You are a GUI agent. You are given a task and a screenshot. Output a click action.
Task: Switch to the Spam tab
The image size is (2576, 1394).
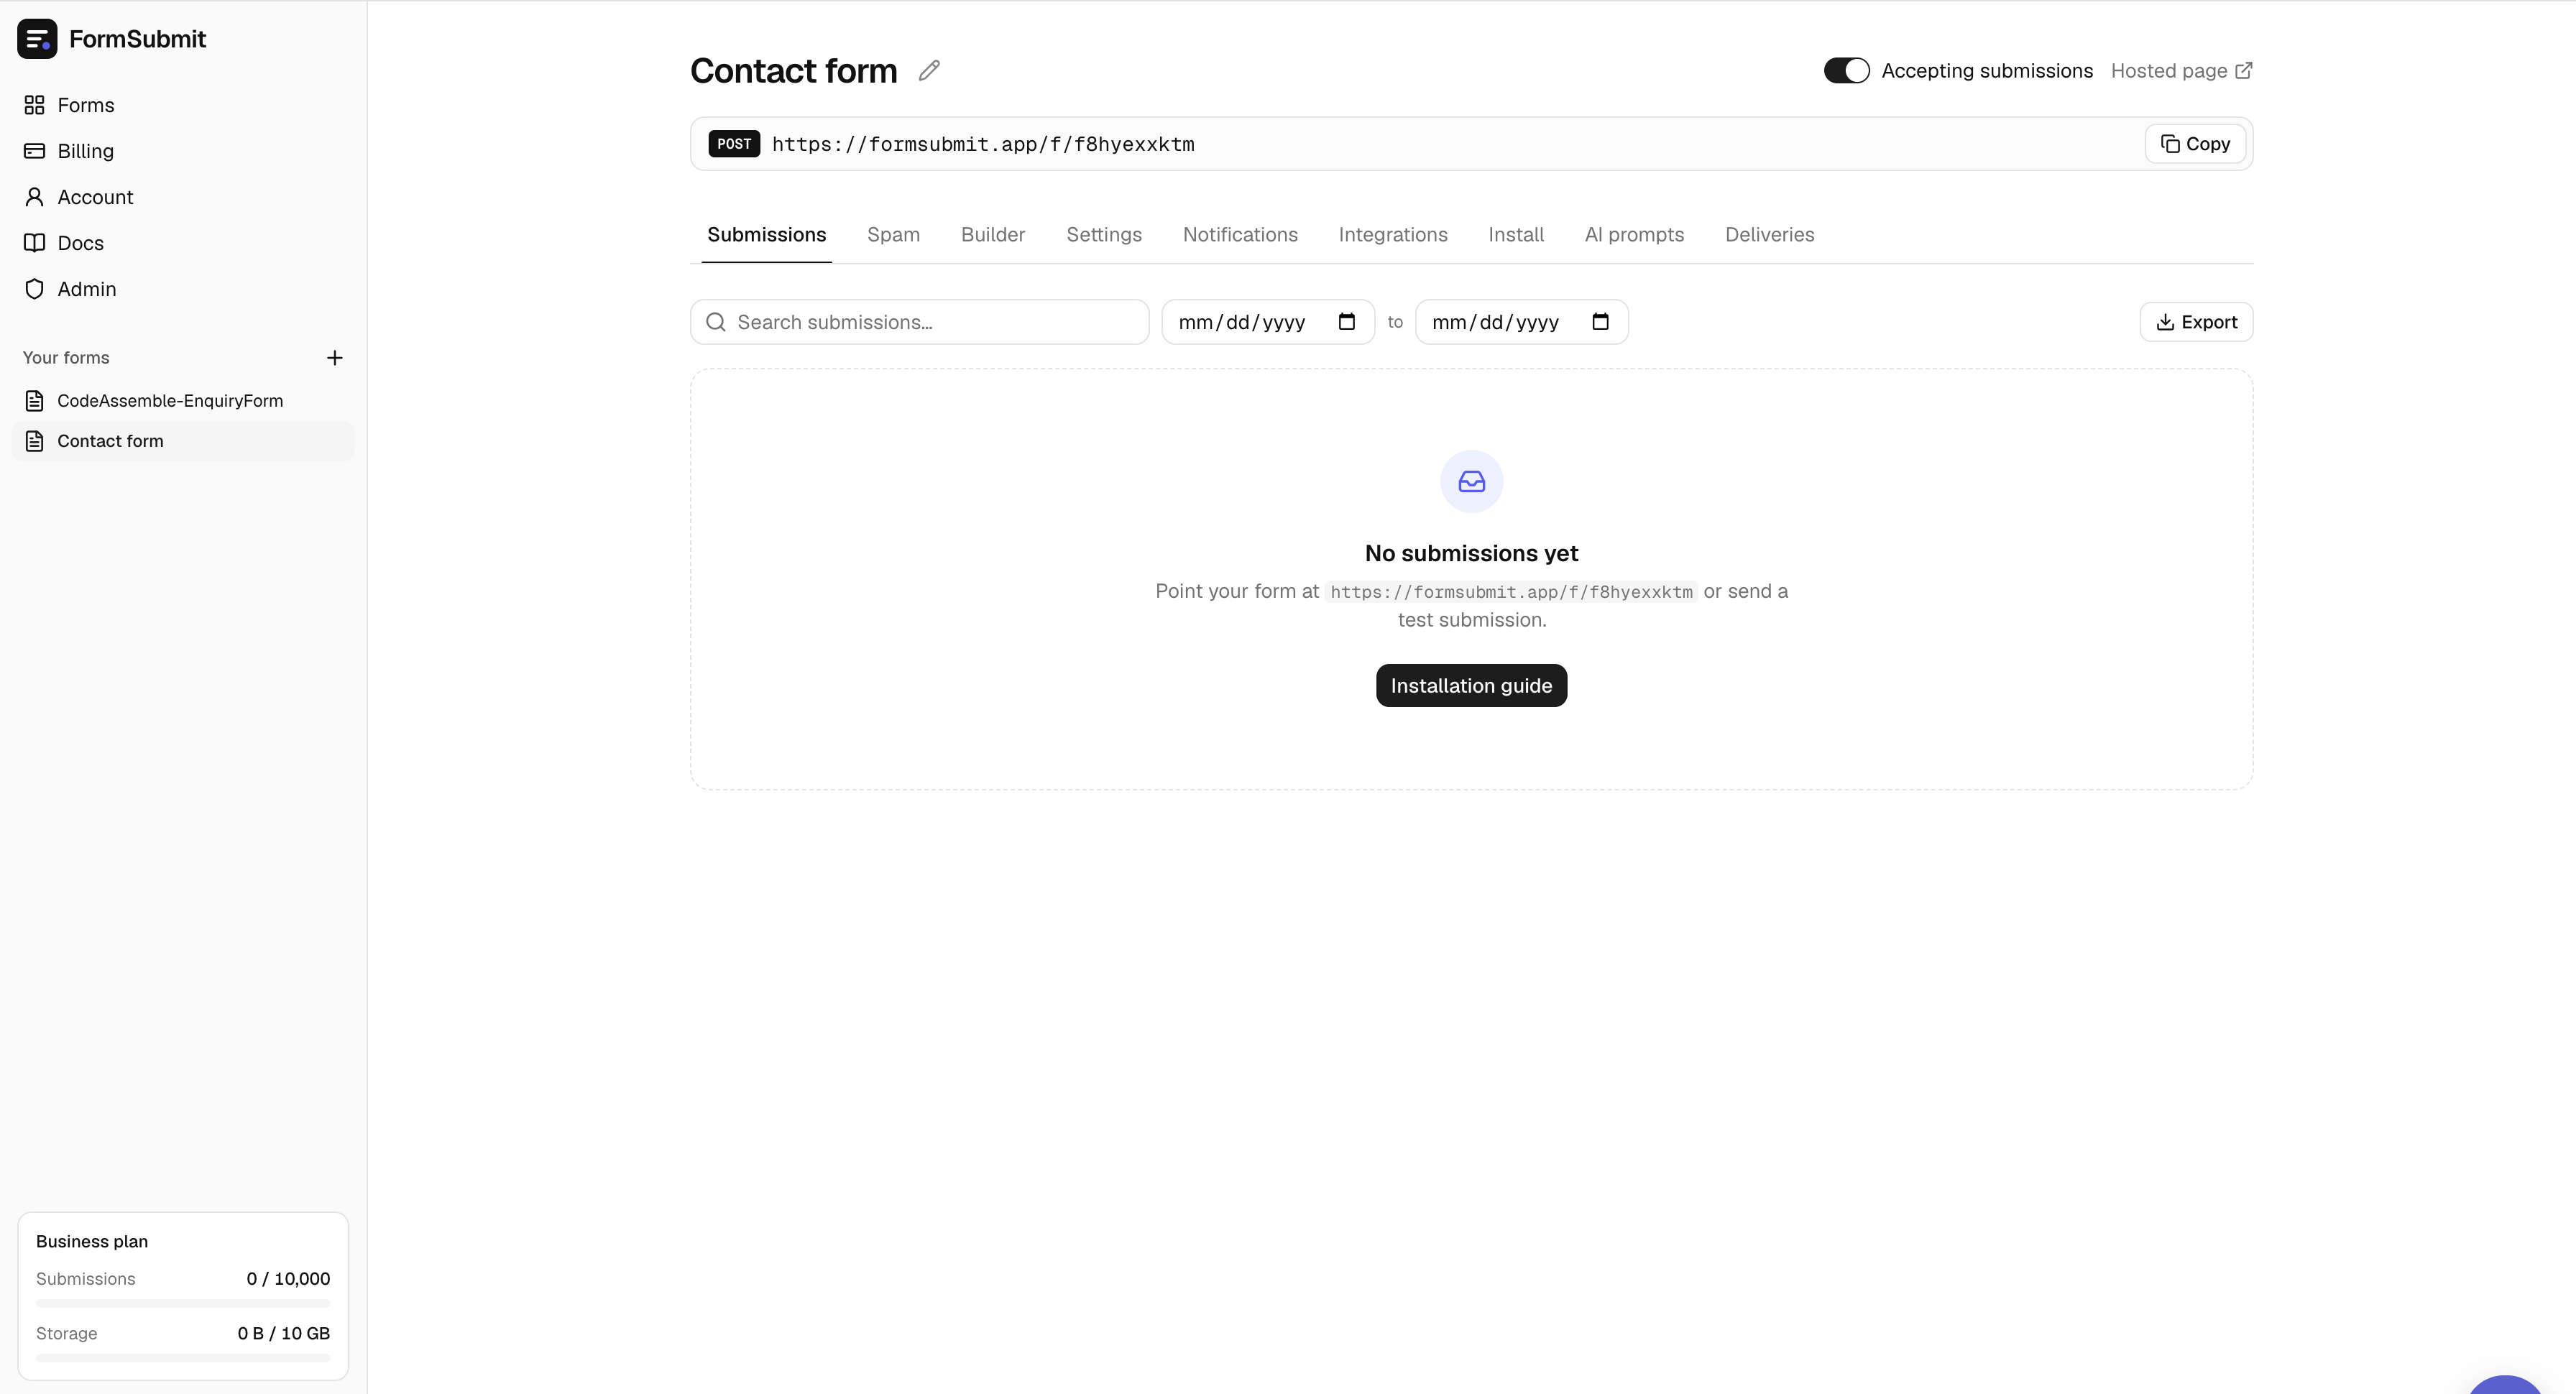point(893,235)
